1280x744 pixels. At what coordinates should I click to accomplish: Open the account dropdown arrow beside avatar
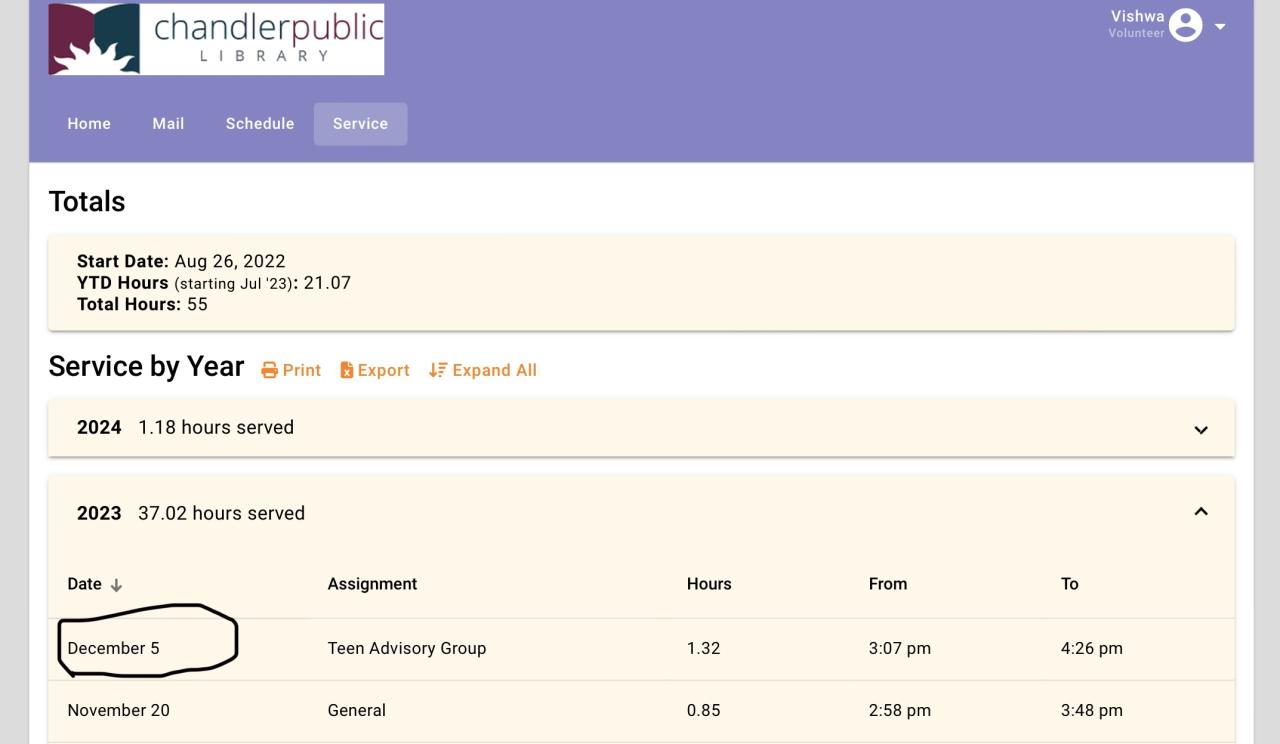1220,26
